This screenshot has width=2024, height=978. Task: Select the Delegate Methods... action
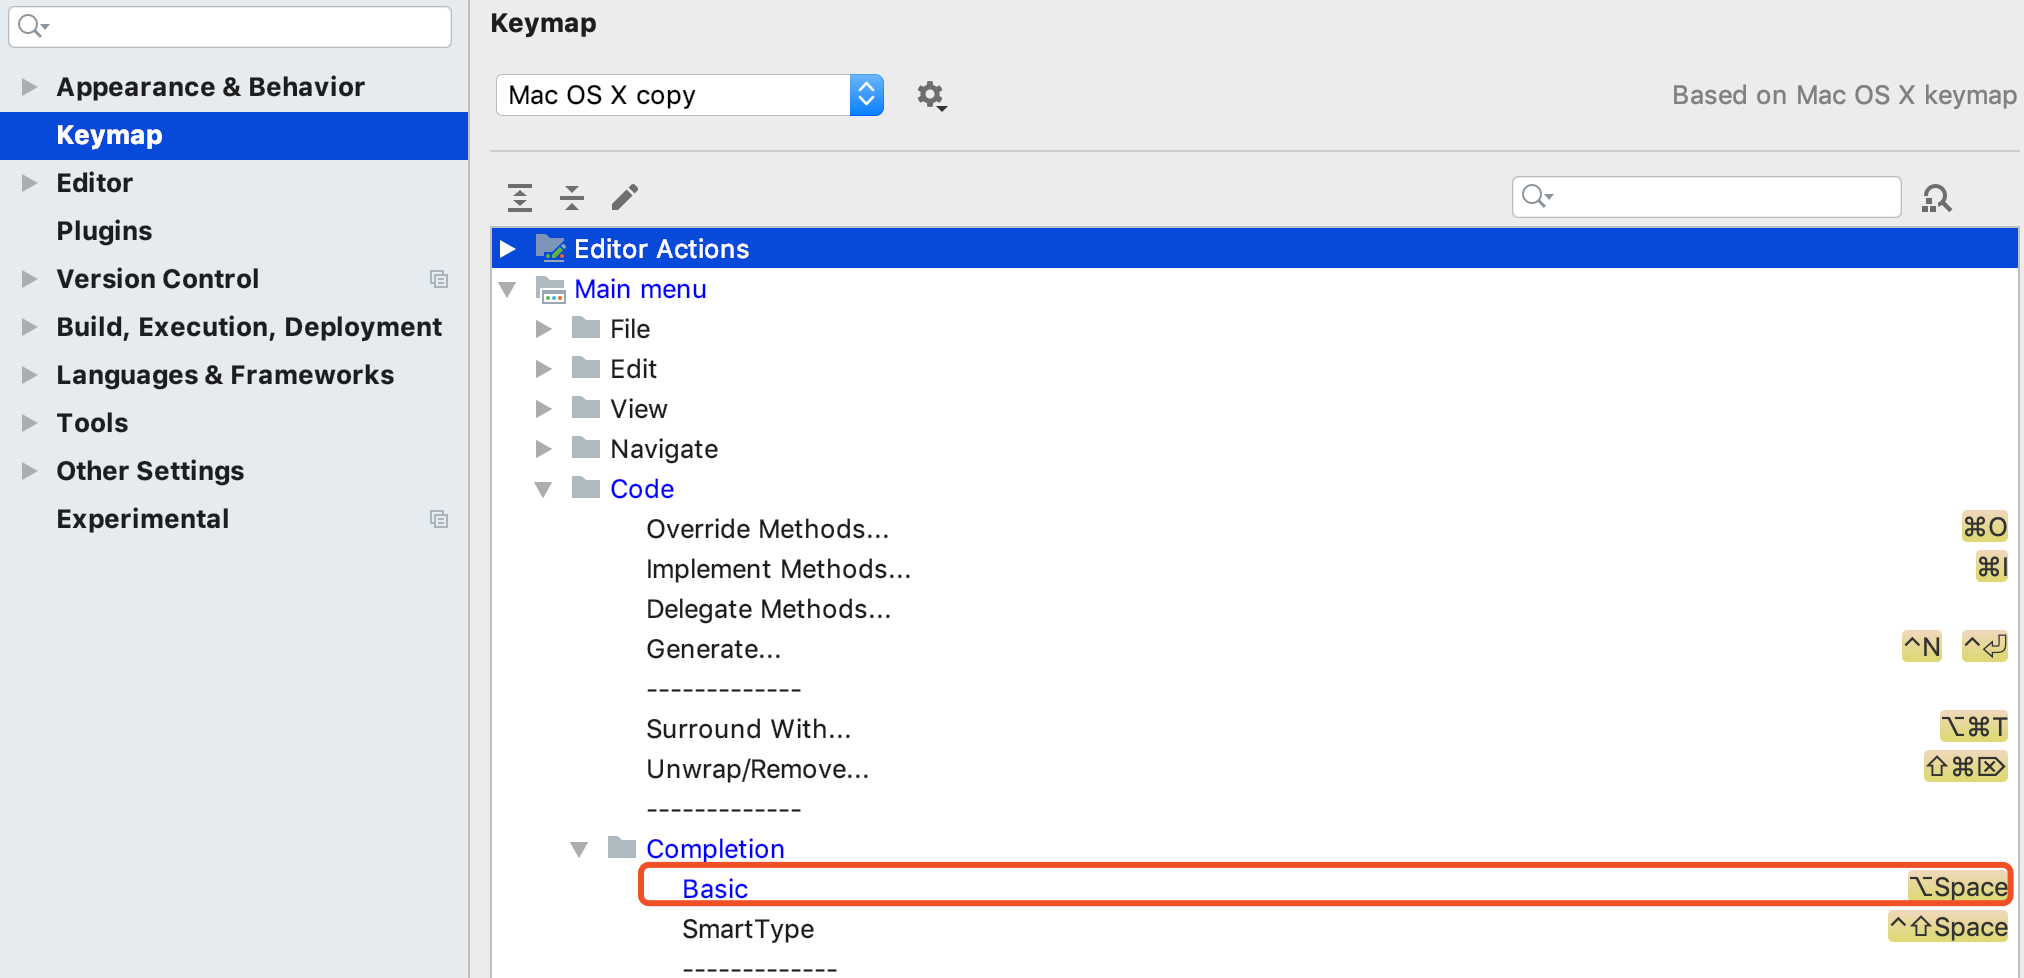pos(768,609)
